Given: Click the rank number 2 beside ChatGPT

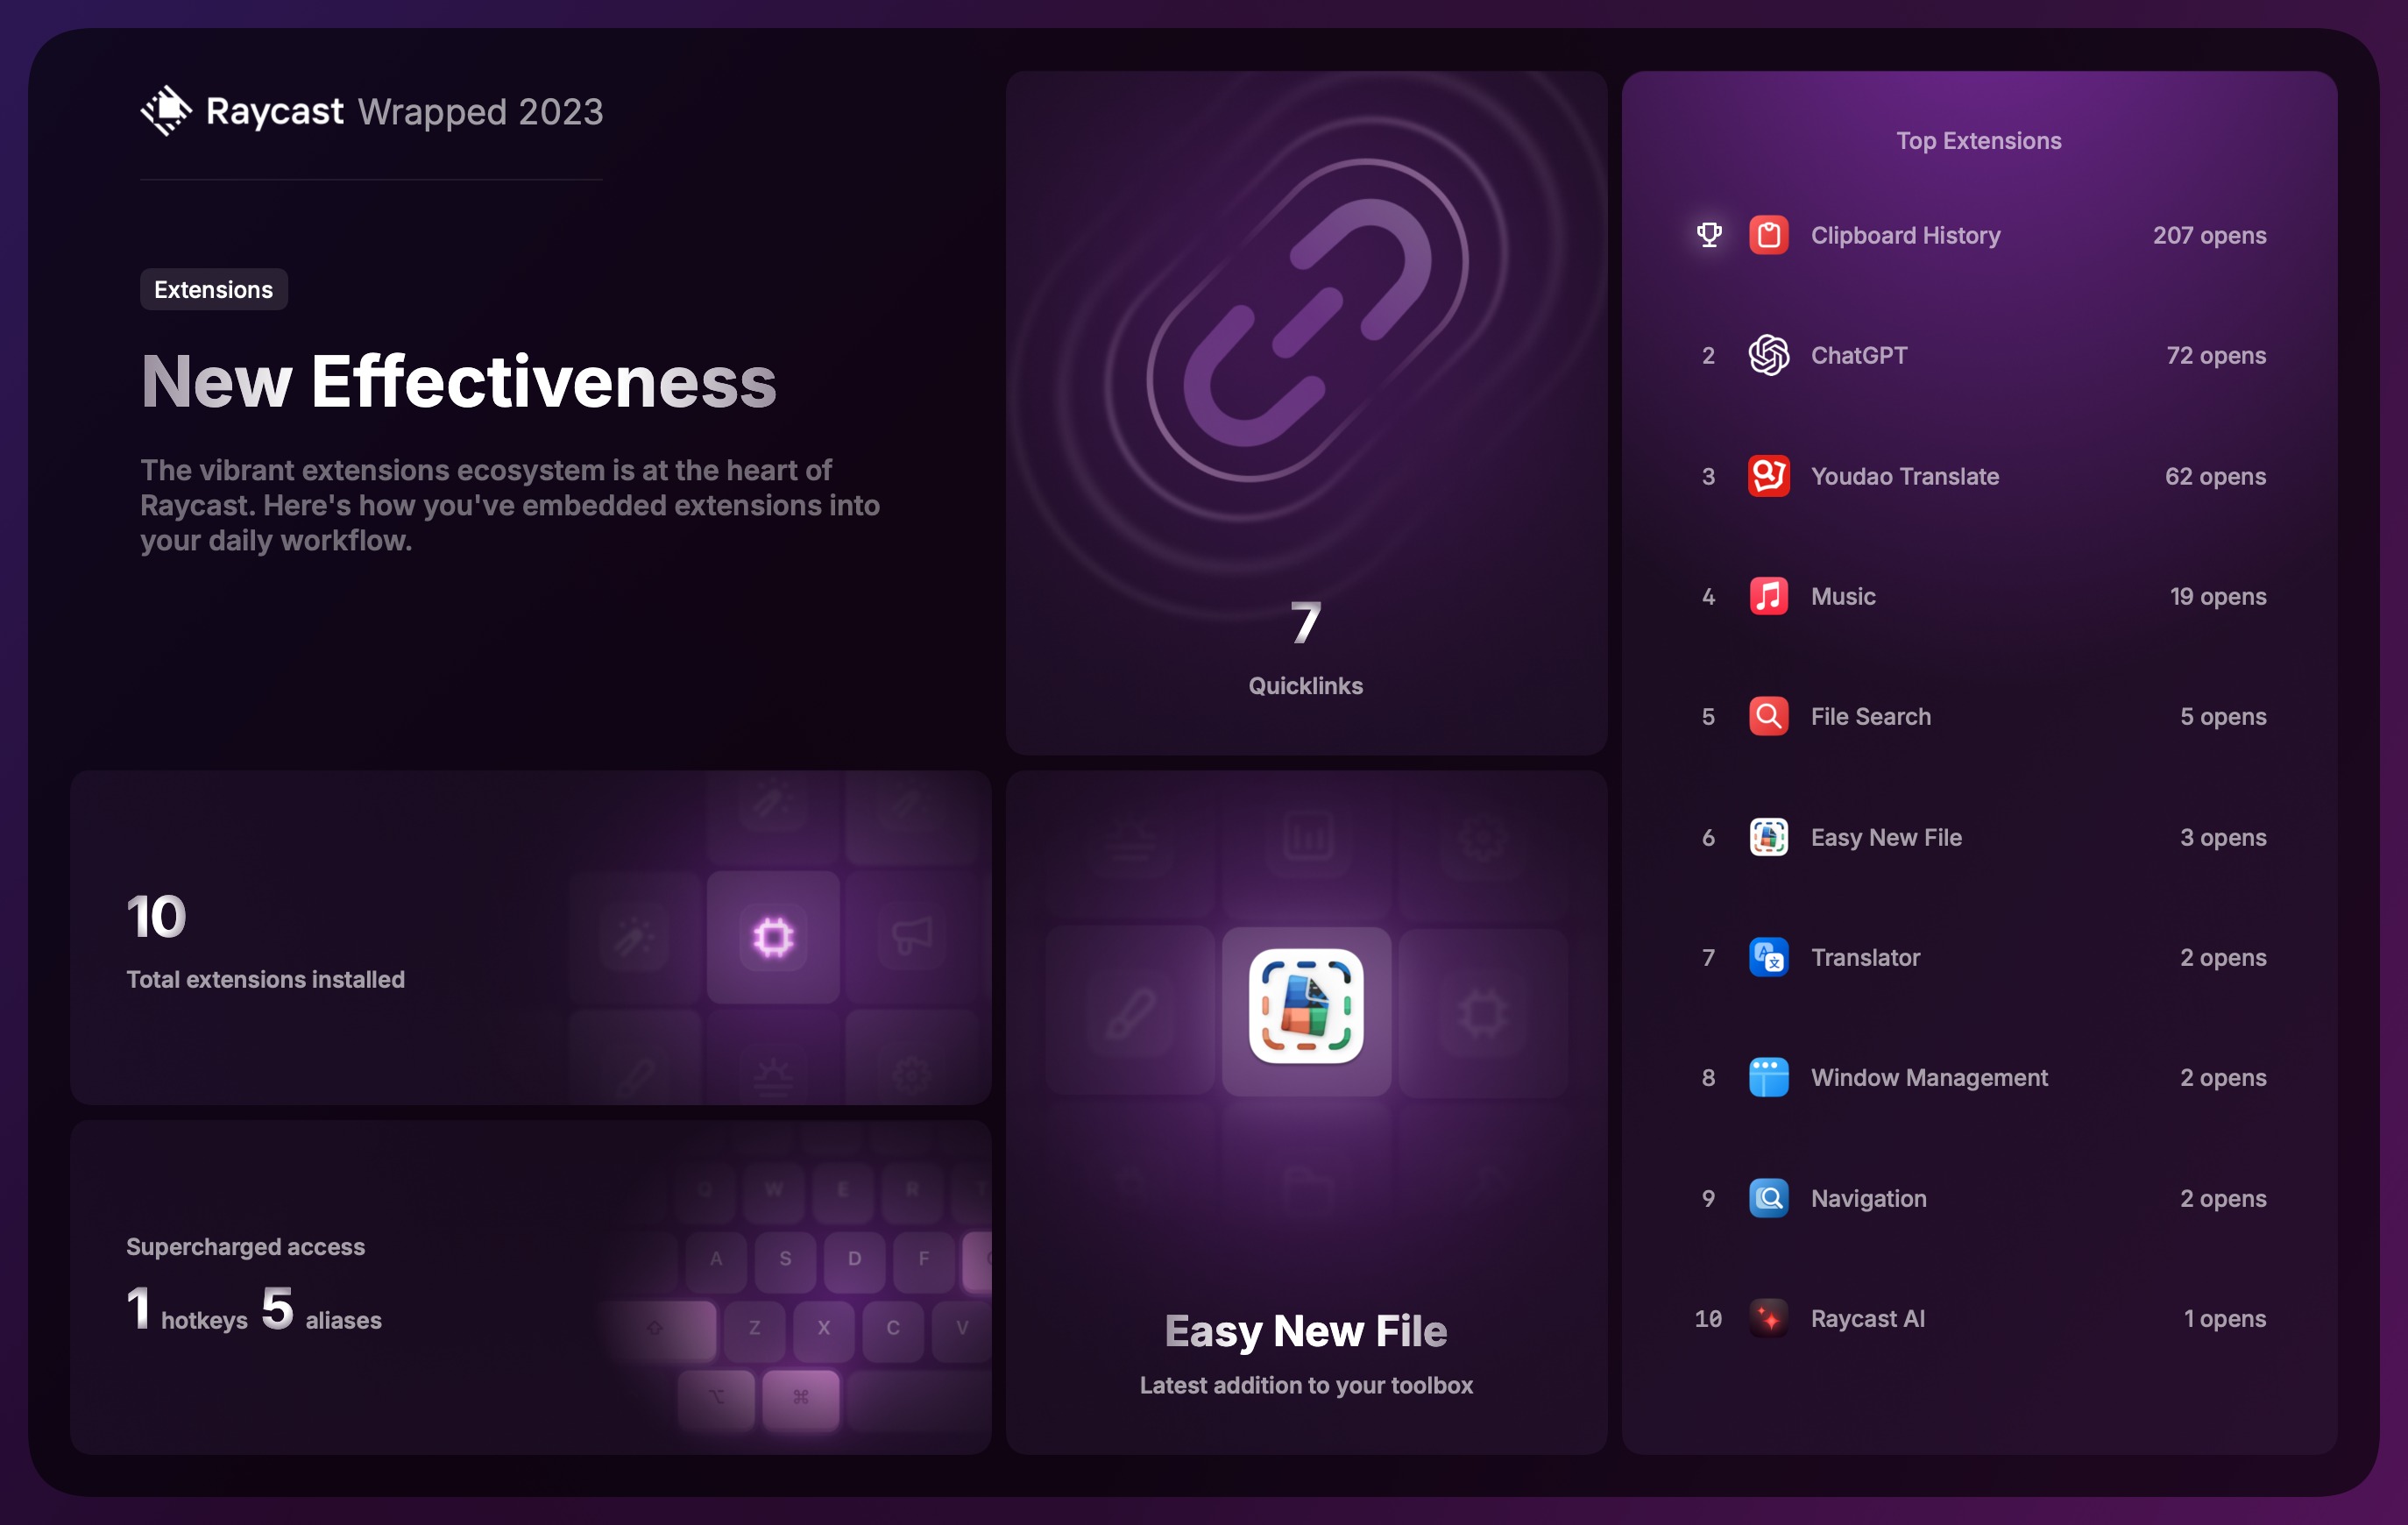Looking at the screenshot, I should (x=1708, y=355).
